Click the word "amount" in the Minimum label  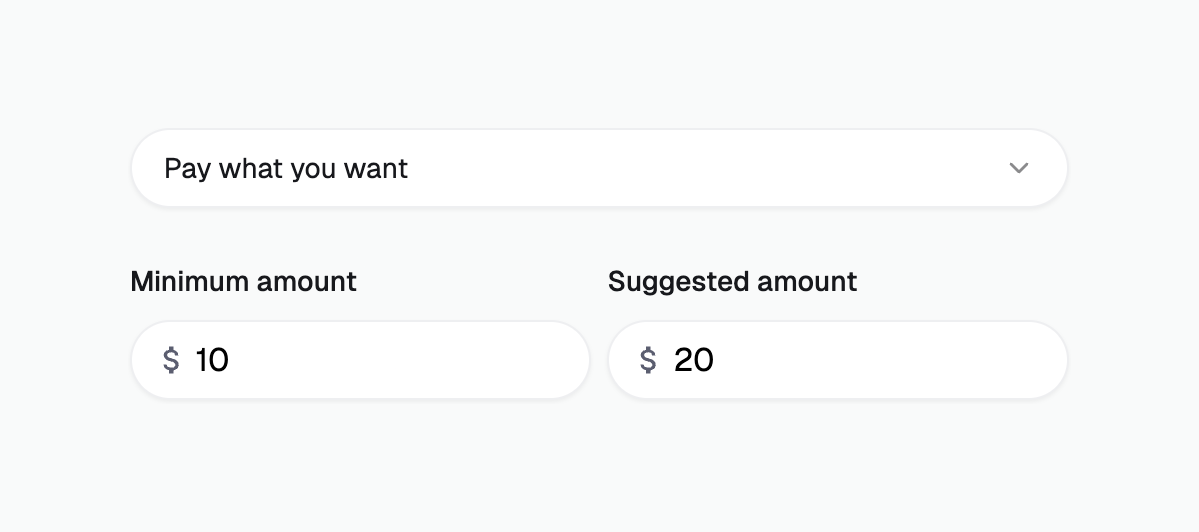(307, 281)
